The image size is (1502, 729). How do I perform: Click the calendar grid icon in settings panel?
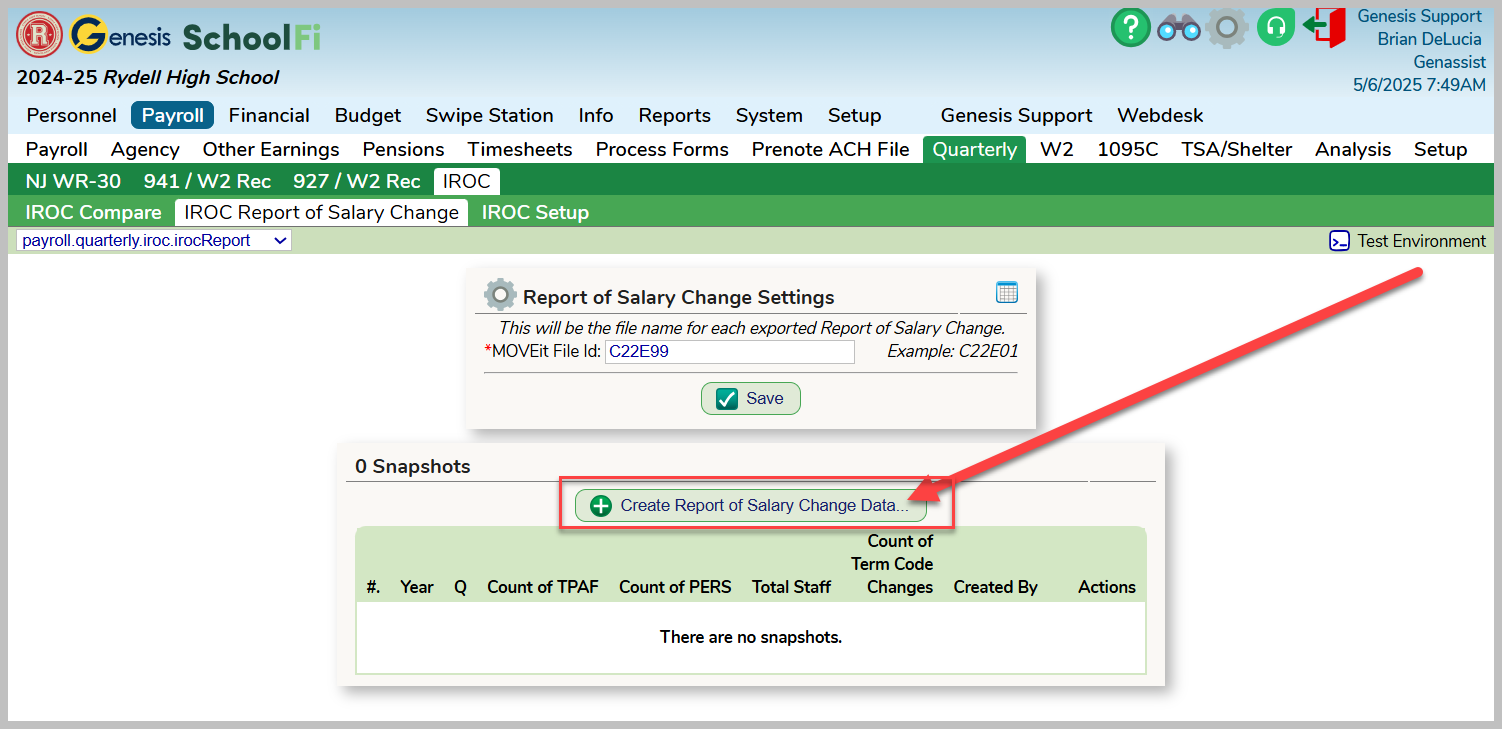pyautogui.click(x=1007, y=292)
